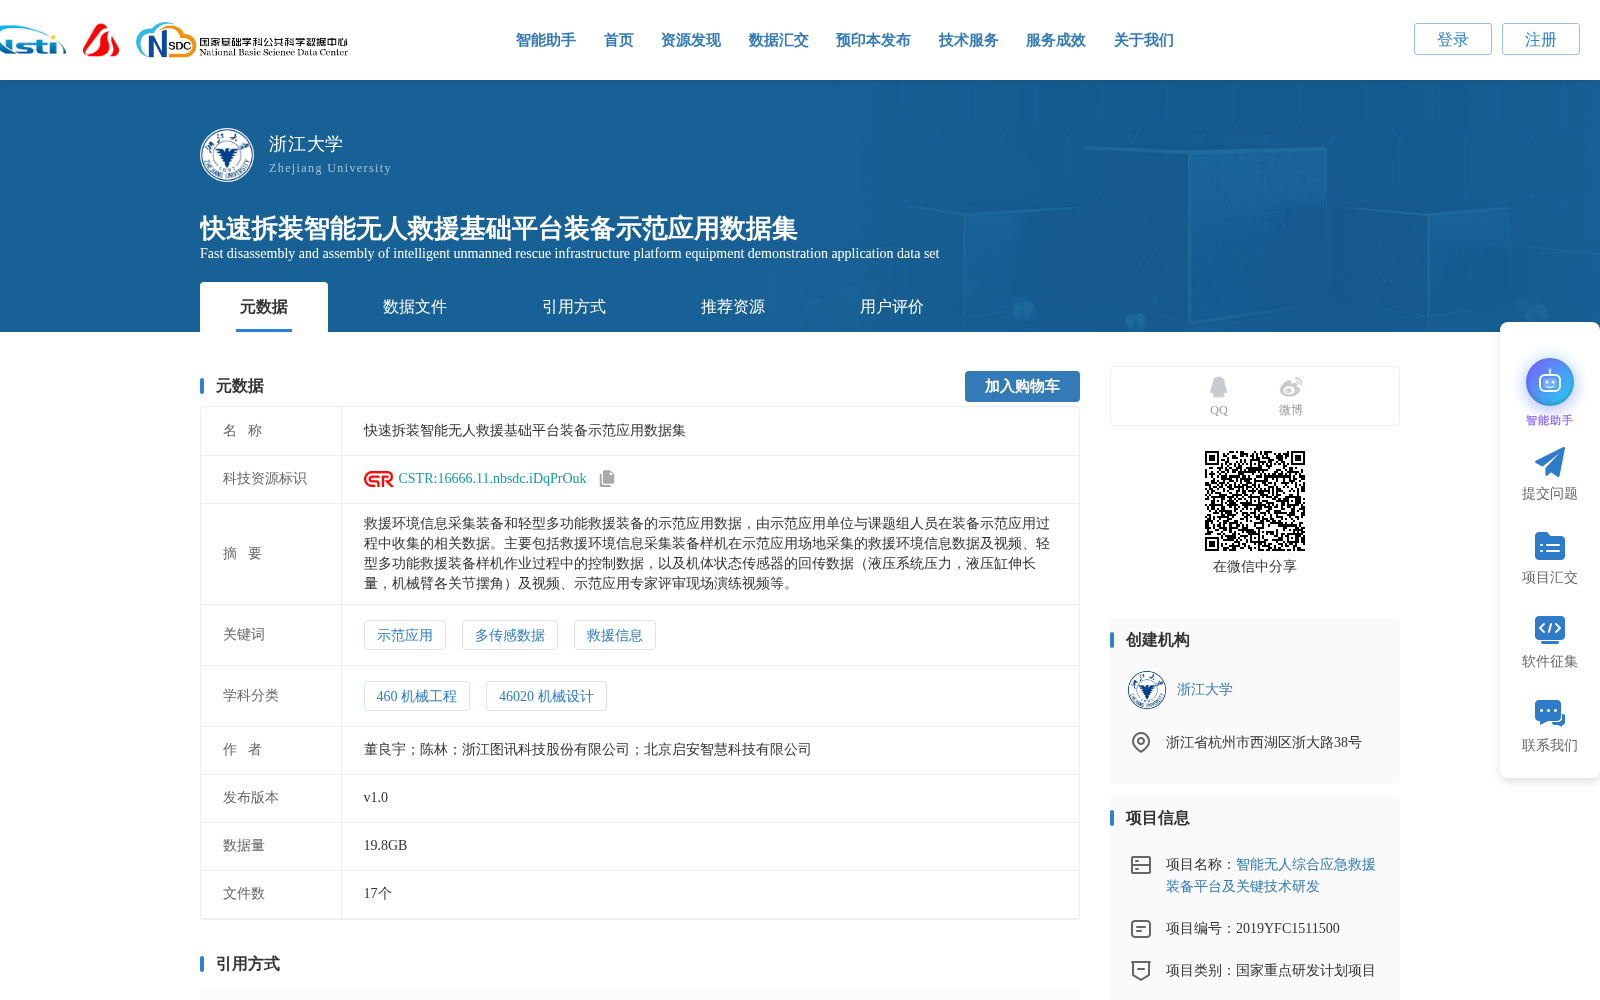Click the 国家重点研发计划项目 category text
The width and height of the screenshot is (1600, 1000).
click(1306, 970)
